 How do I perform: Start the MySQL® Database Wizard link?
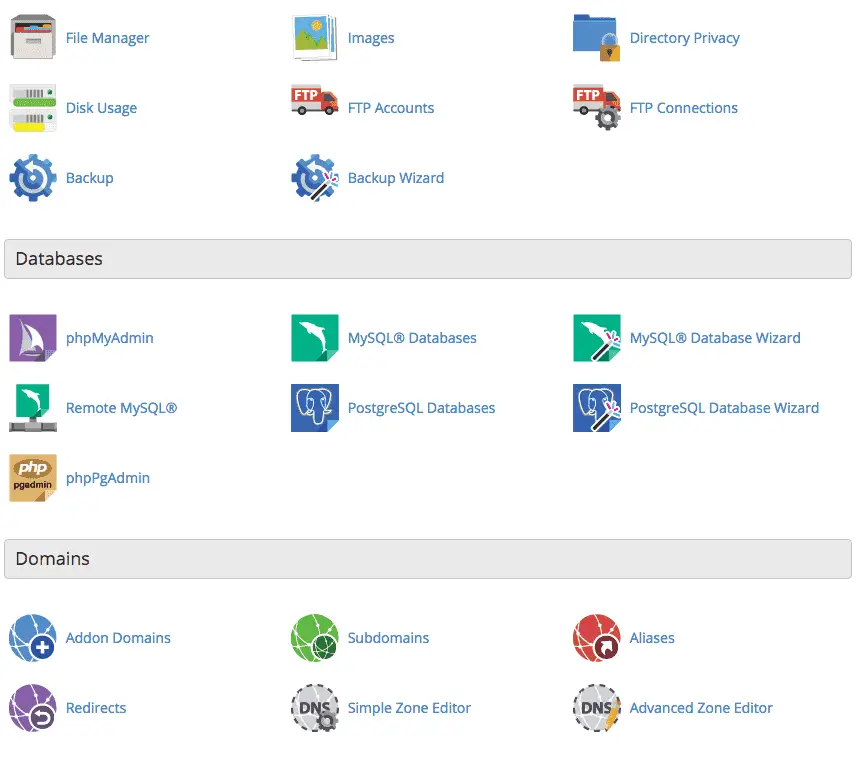tap(715, 338)
